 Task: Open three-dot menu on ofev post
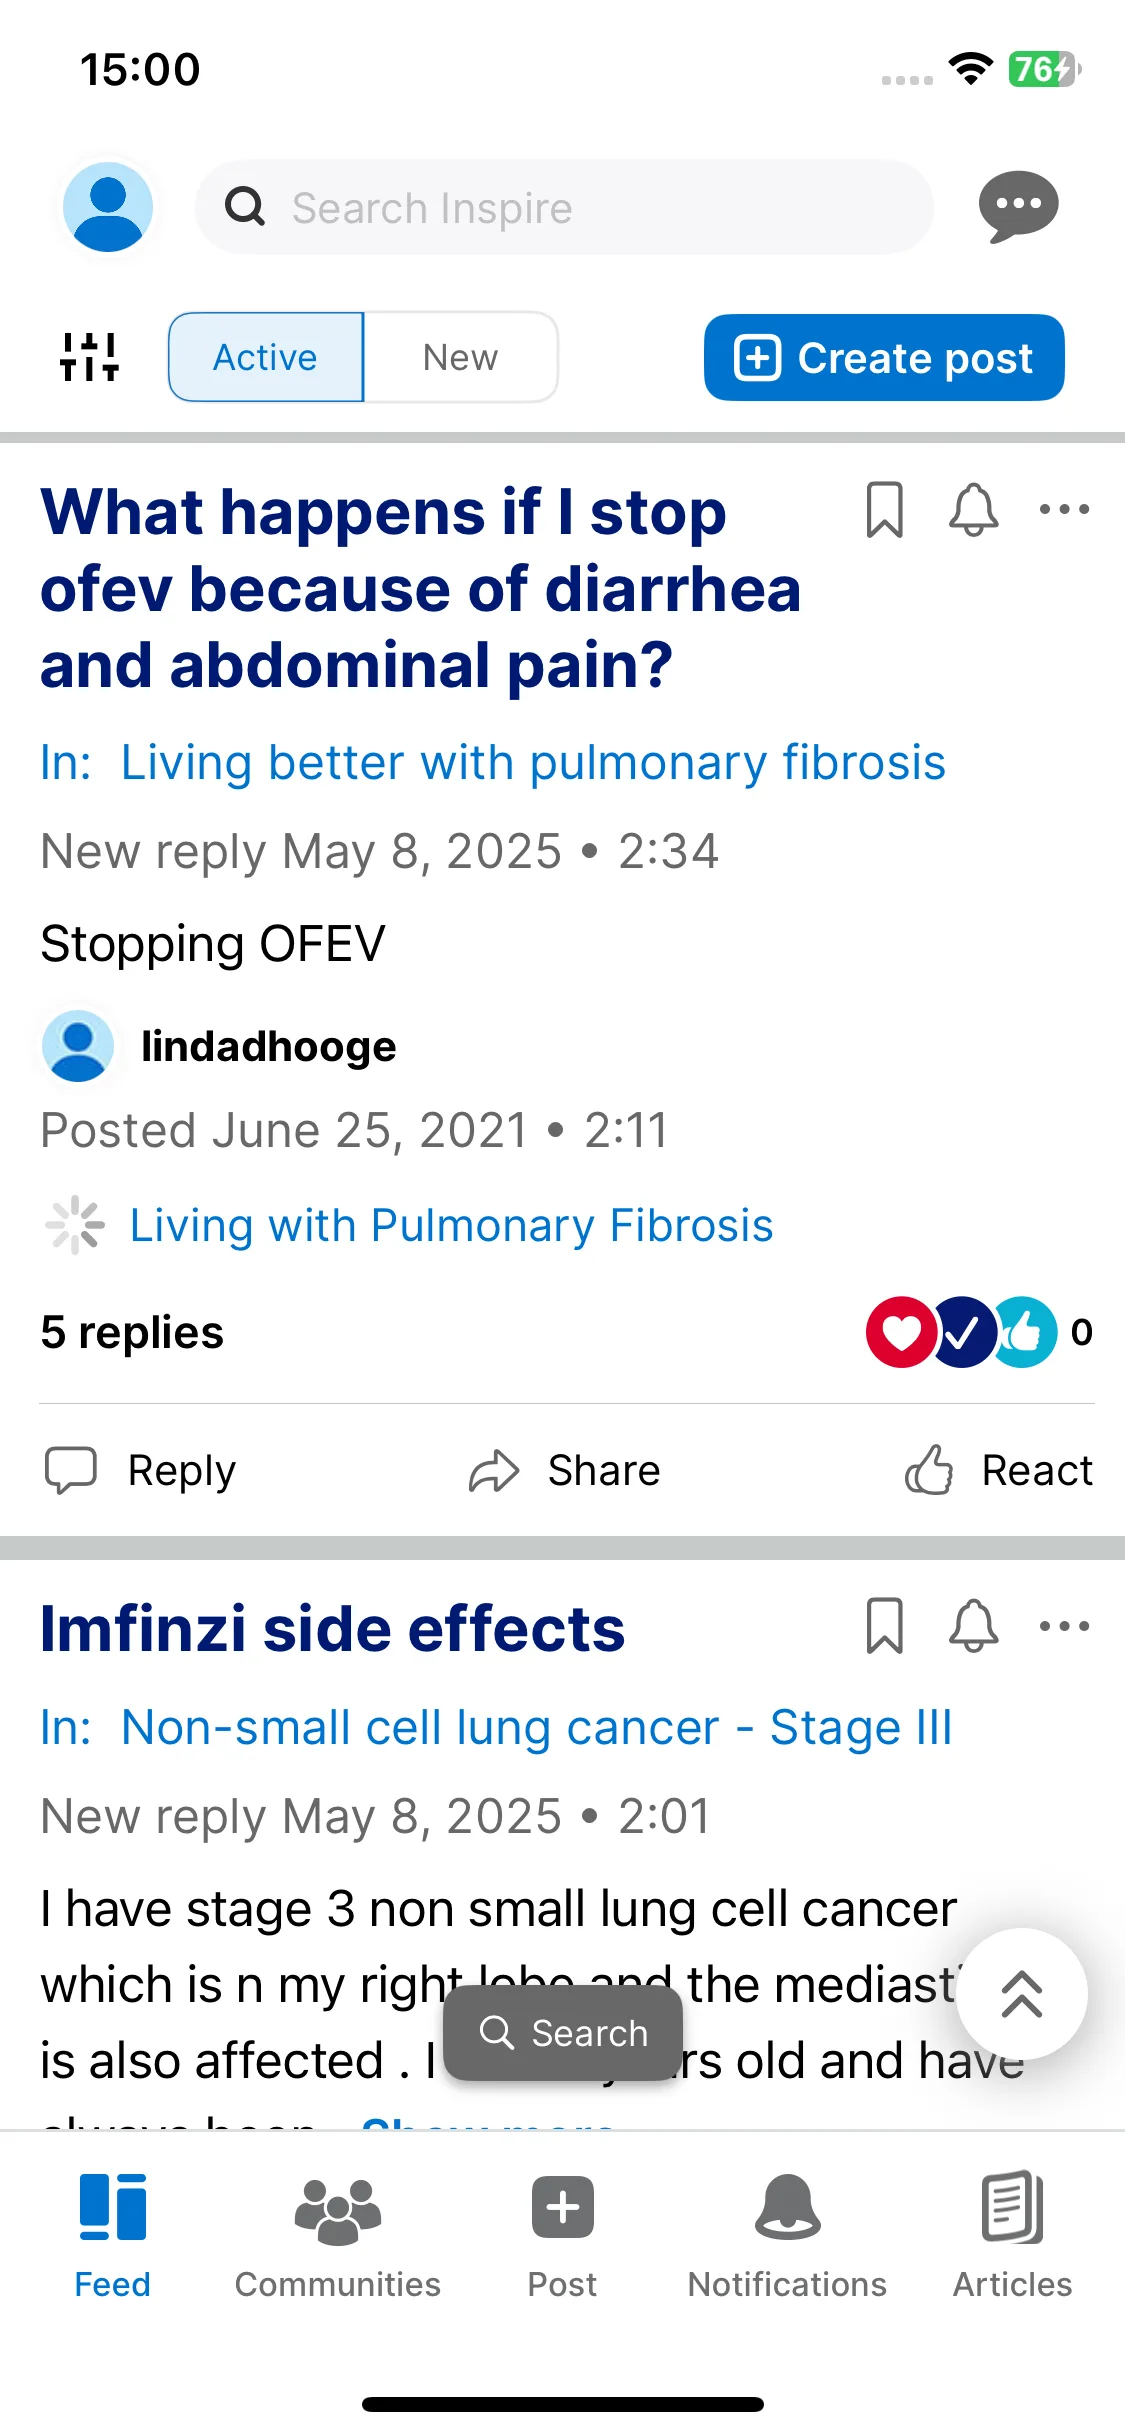[x=1064, y=510]
